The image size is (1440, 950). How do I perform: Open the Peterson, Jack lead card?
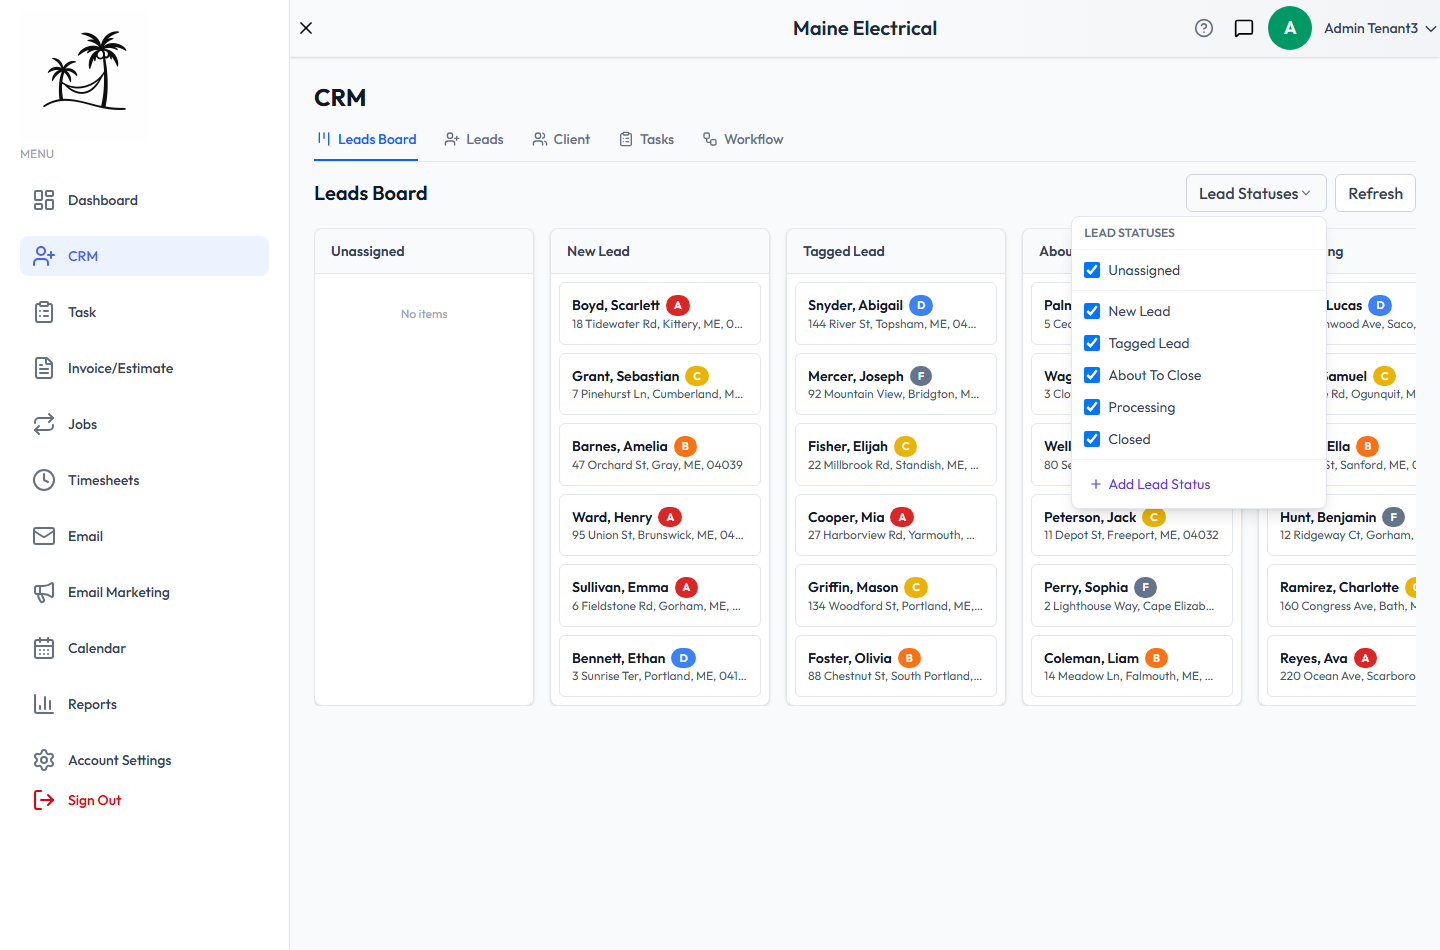1132,525
